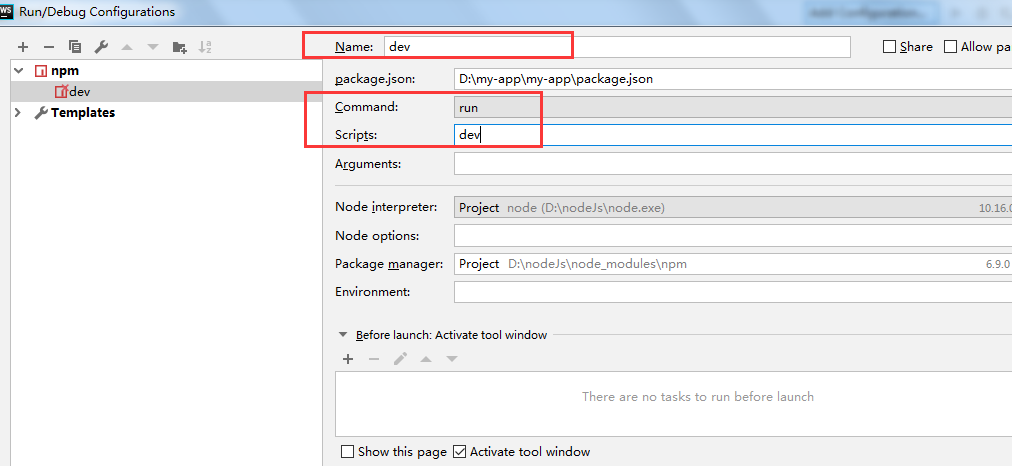Click the Run/Debug Configurations window title

[97, 12]
